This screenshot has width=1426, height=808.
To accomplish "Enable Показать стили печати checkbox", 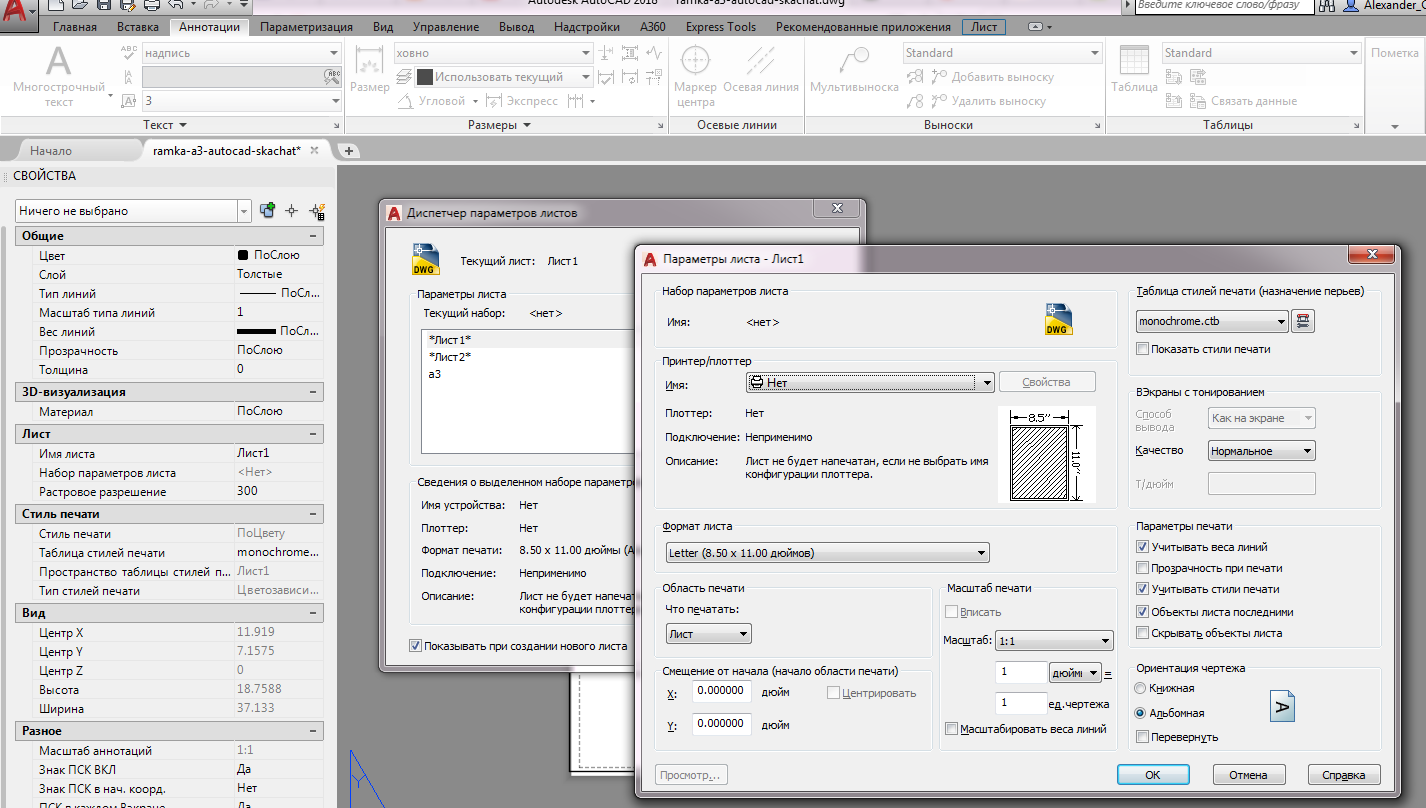I will [1143, 349].
